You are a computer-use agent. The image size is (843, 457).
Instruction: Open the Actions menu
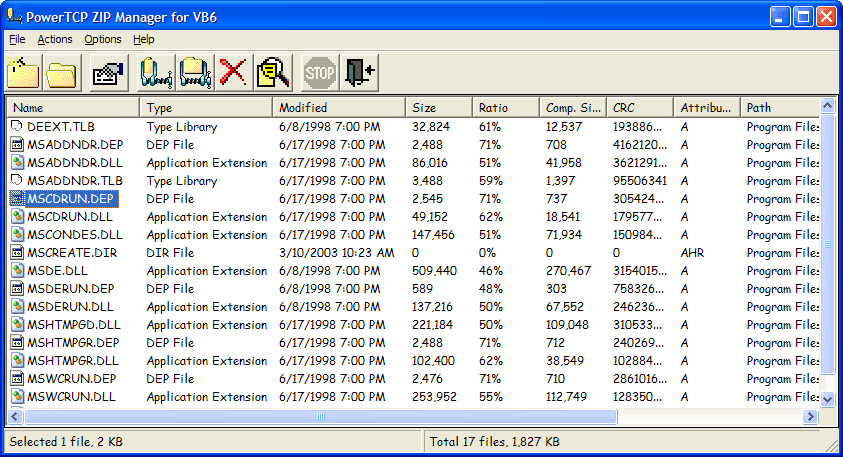pyautogui.click(x=55, y=39)
